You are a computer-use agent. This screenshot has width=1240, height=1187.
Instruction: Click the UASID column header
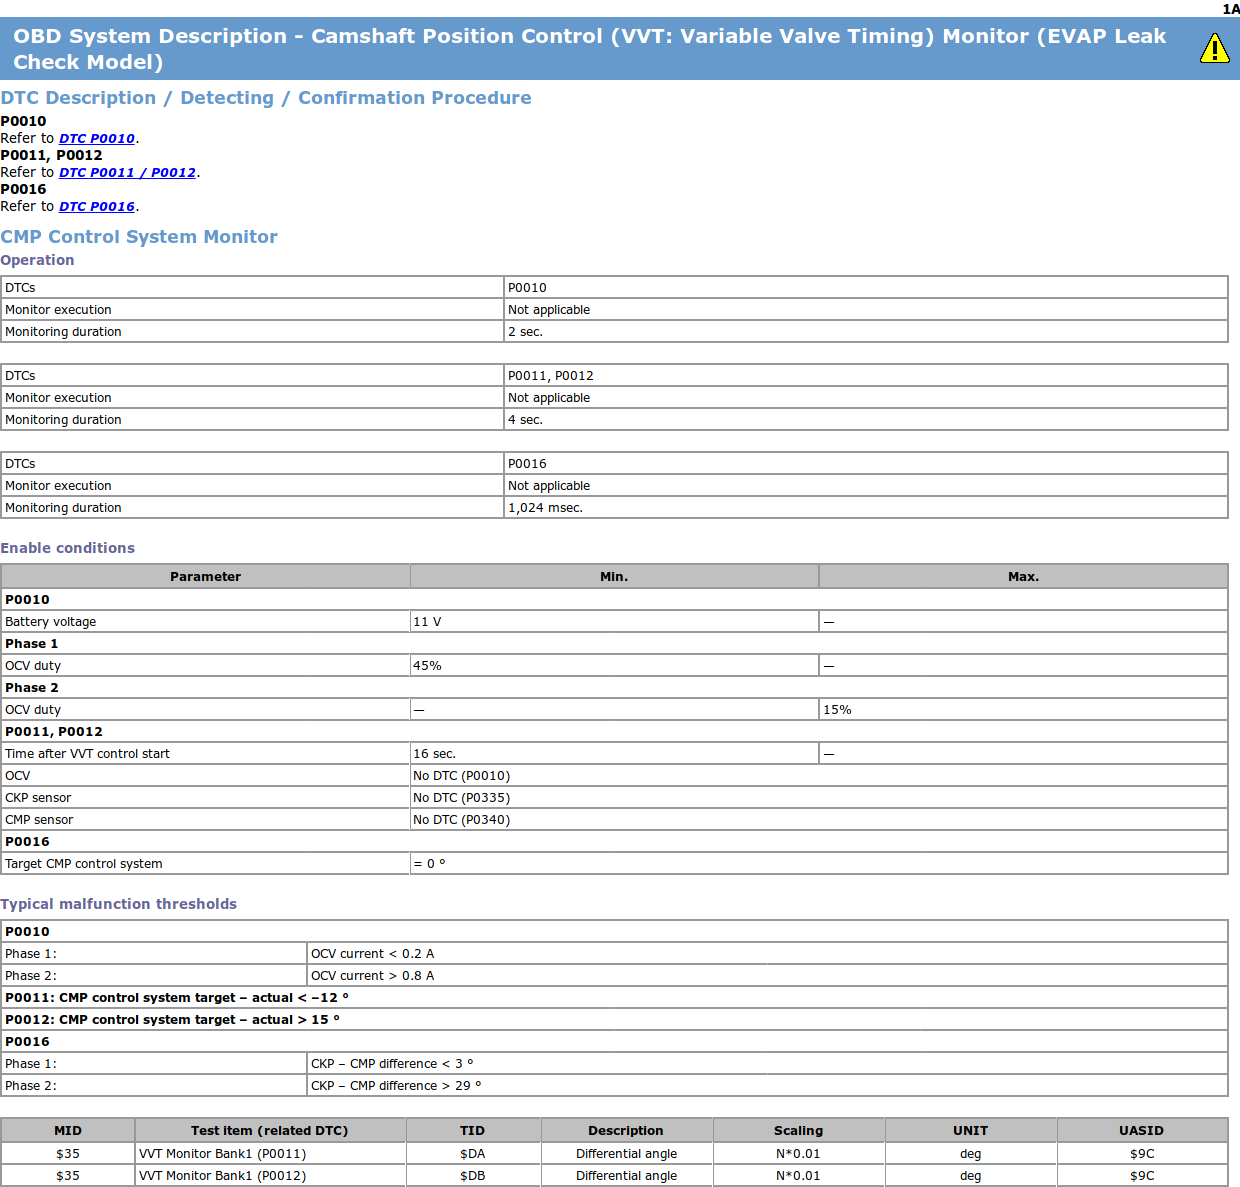point(1141,1131)
